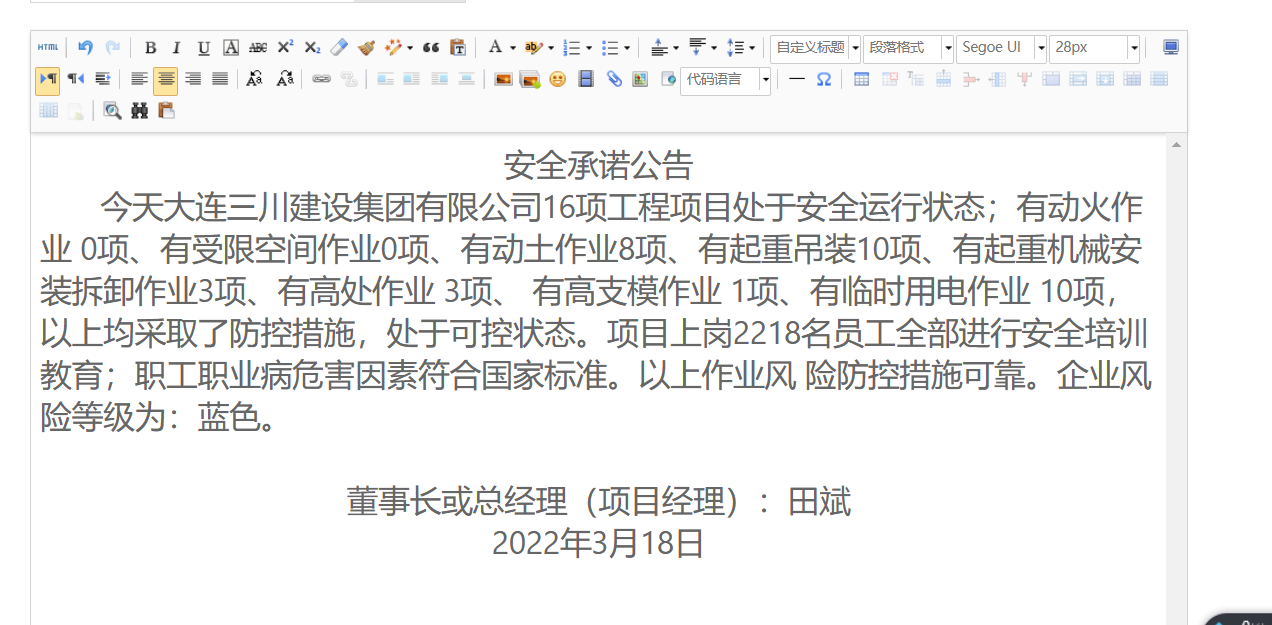Underline the selected text
The width and height of the screenshot is (1272, 625).
[204, 47]
